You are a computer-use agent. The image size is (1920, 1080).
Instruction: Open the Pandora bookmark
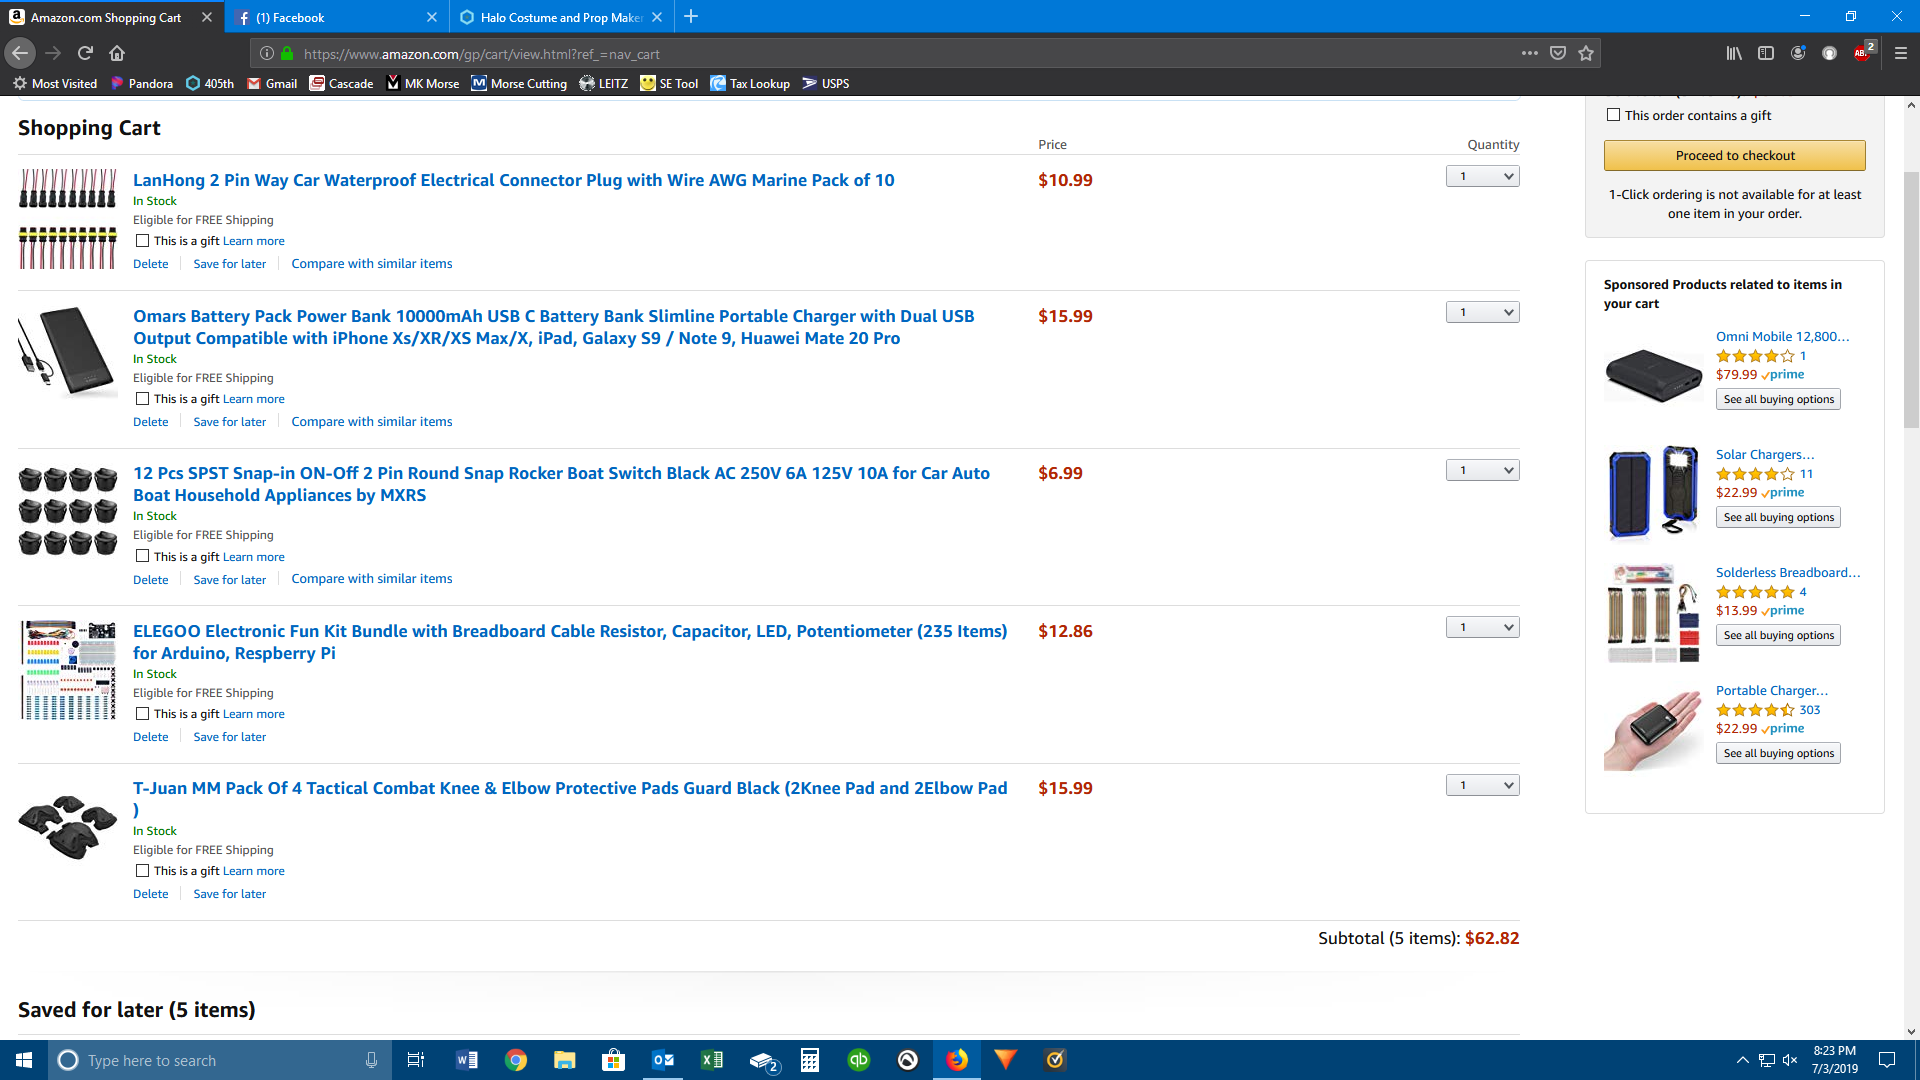click(141, 83)
